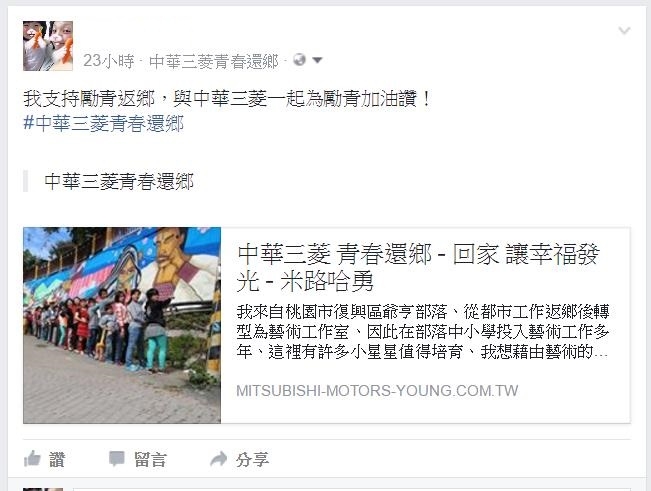The height and width of the screenshot is (491, 651).
Task: Click the 讚 like button label
Action: [57, 459]
